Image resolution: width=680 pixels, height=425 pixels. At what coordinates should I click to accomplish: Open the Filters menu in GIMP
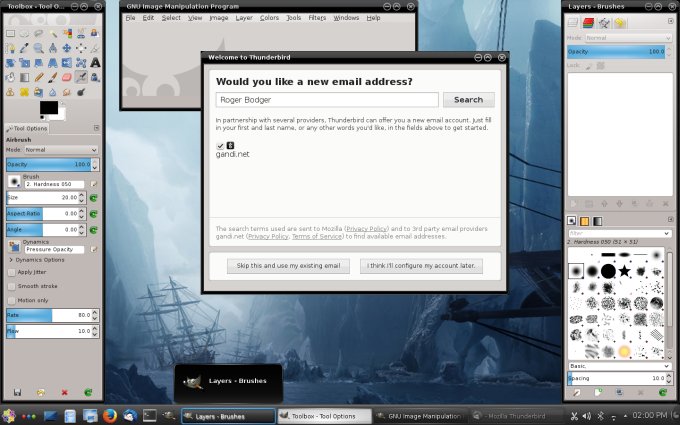point(317,18)
